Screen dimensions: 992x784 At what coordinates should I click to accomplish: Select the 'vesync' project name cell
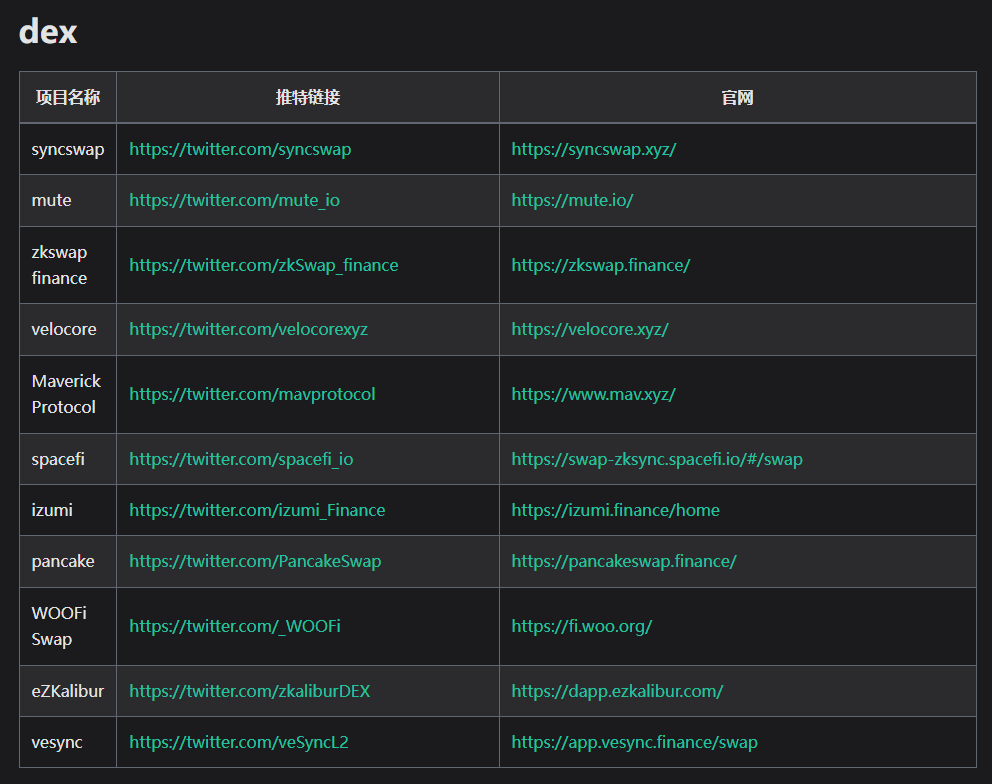(68, 743)
